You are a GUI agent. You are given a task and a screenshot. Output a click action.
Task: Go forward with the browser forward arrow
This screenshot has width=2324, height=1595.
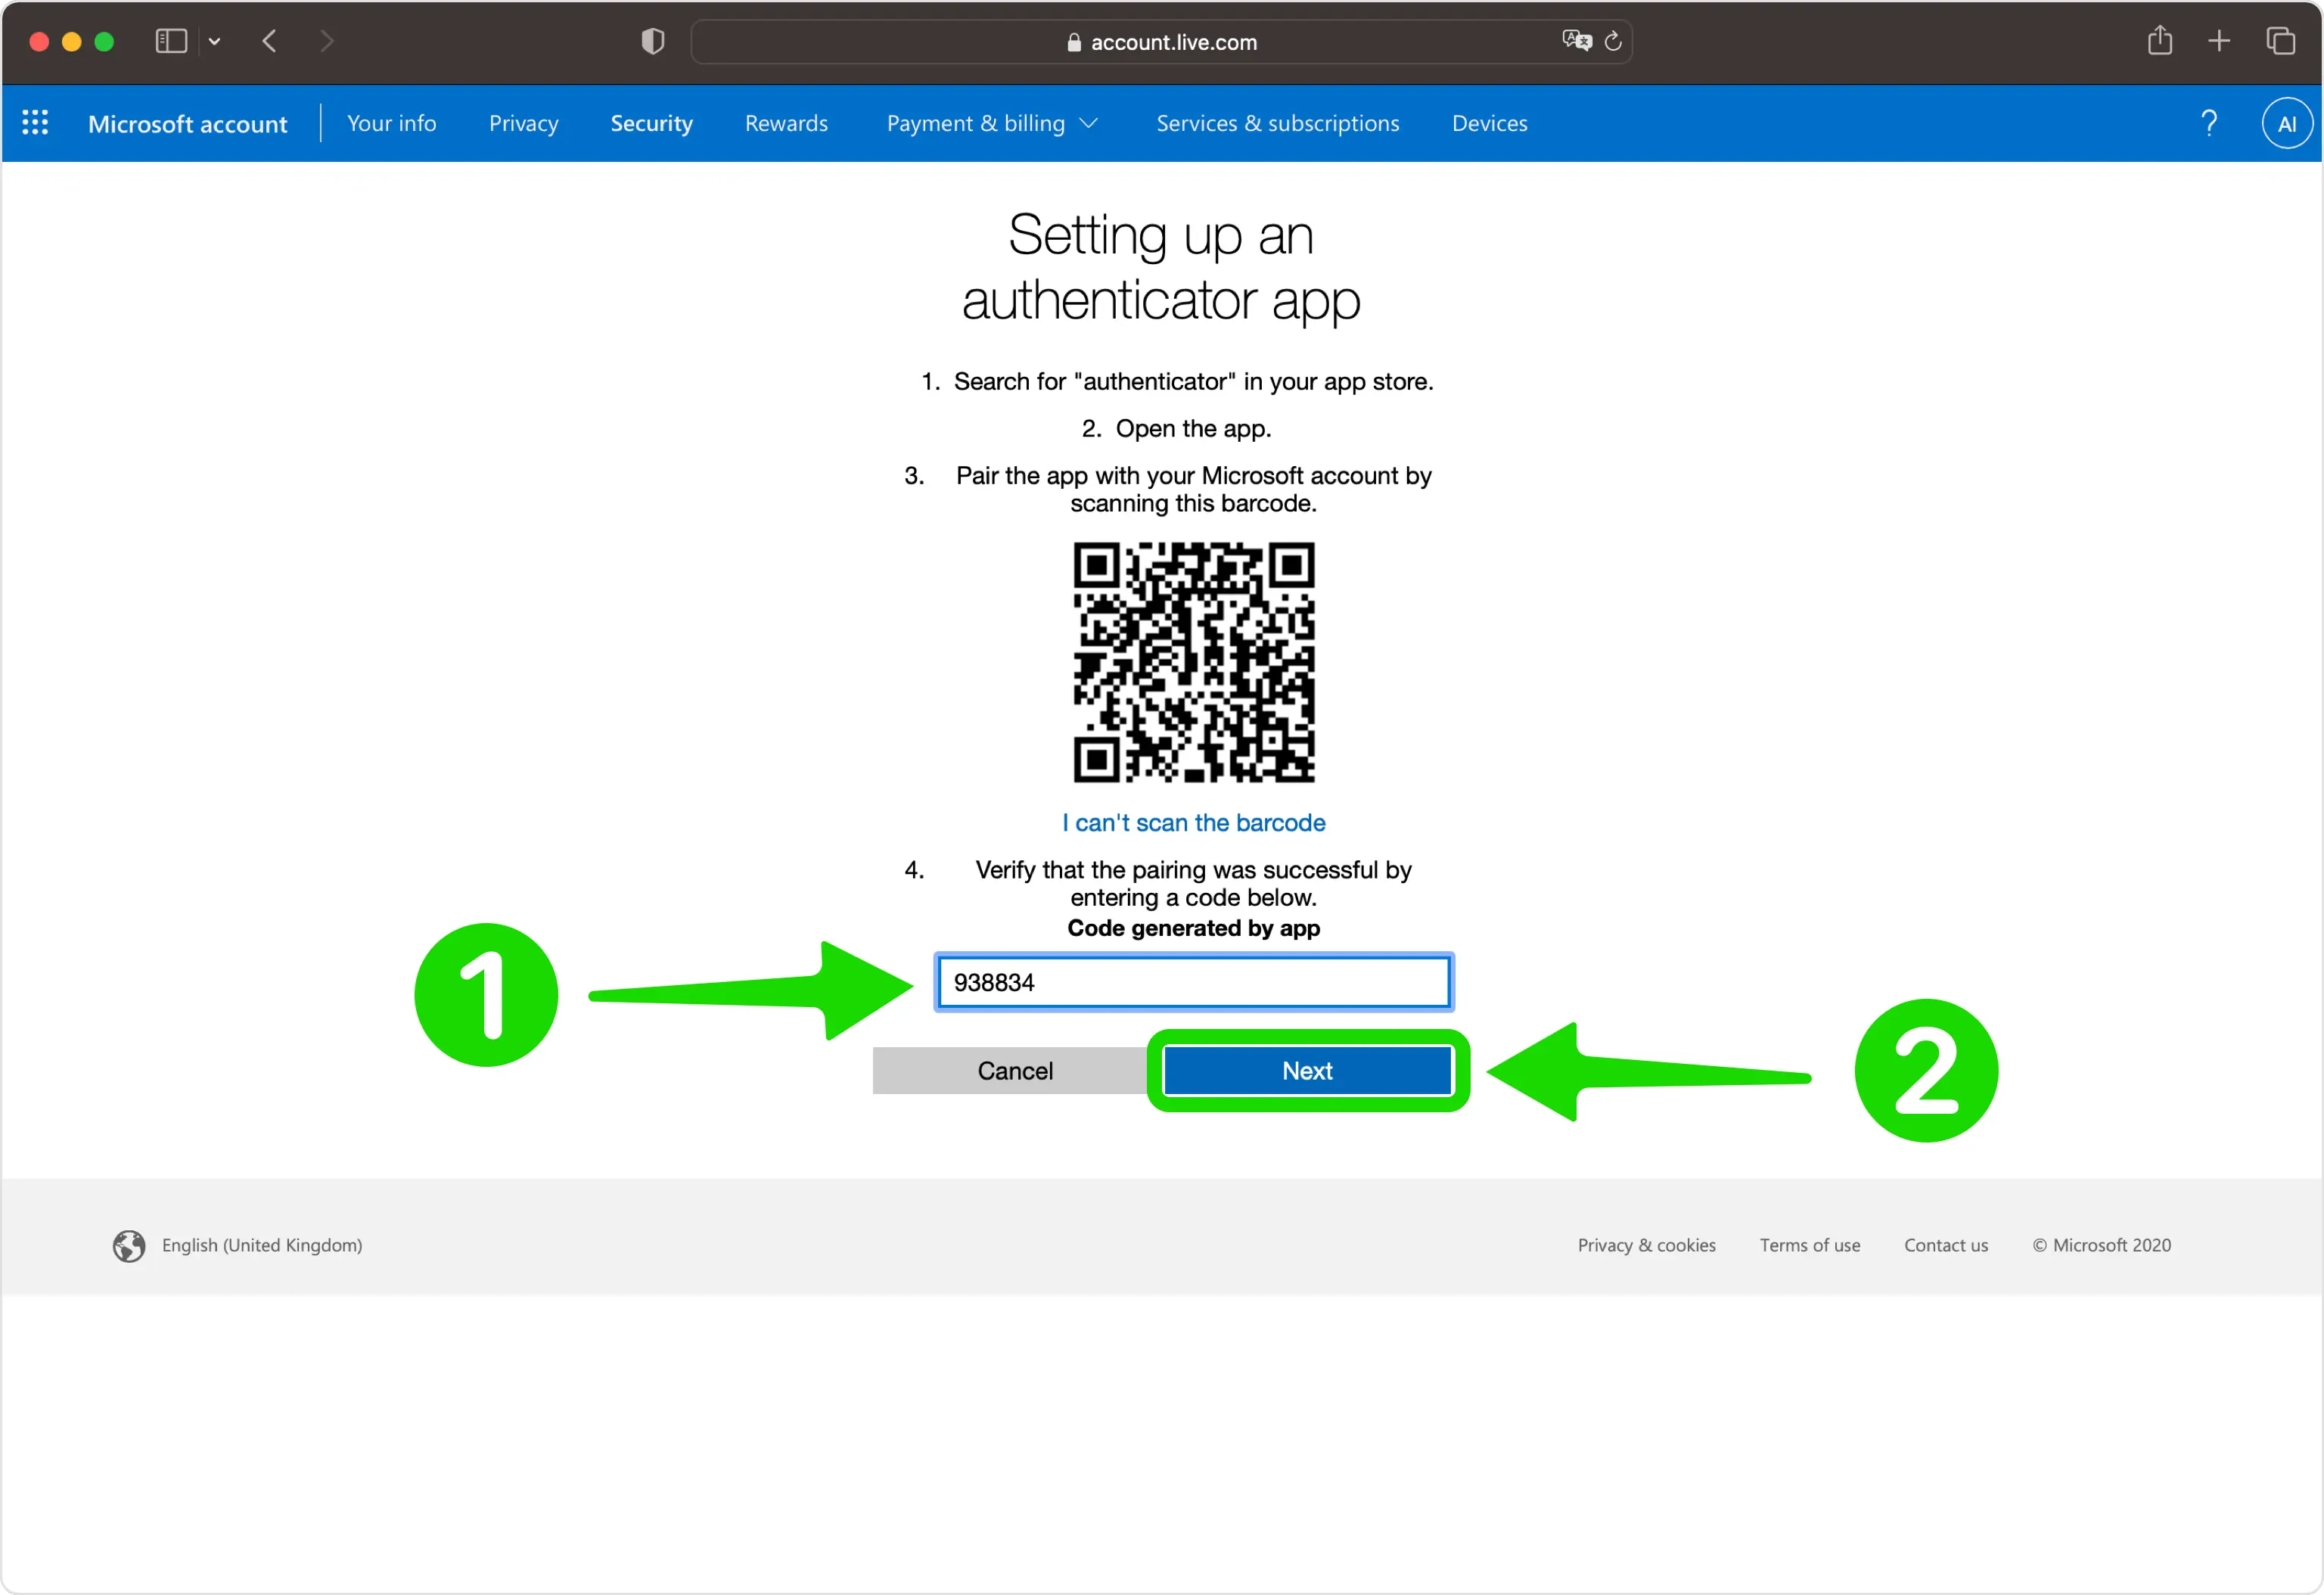[x=326, y=41]
